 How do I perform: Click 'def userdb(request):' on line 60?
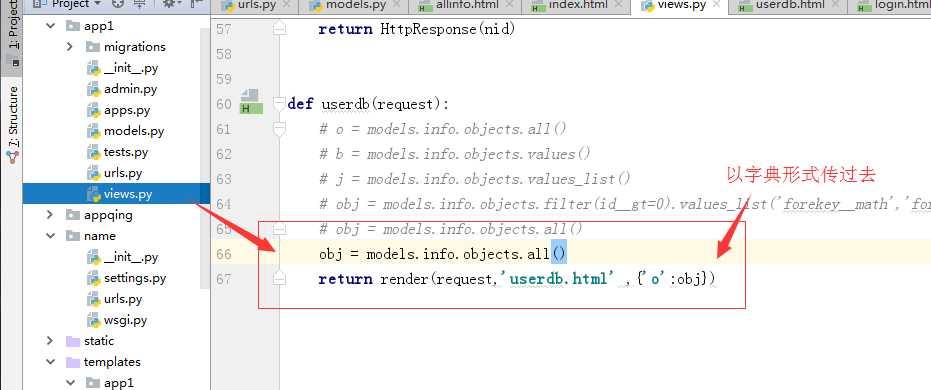click(x=368, y=104)
